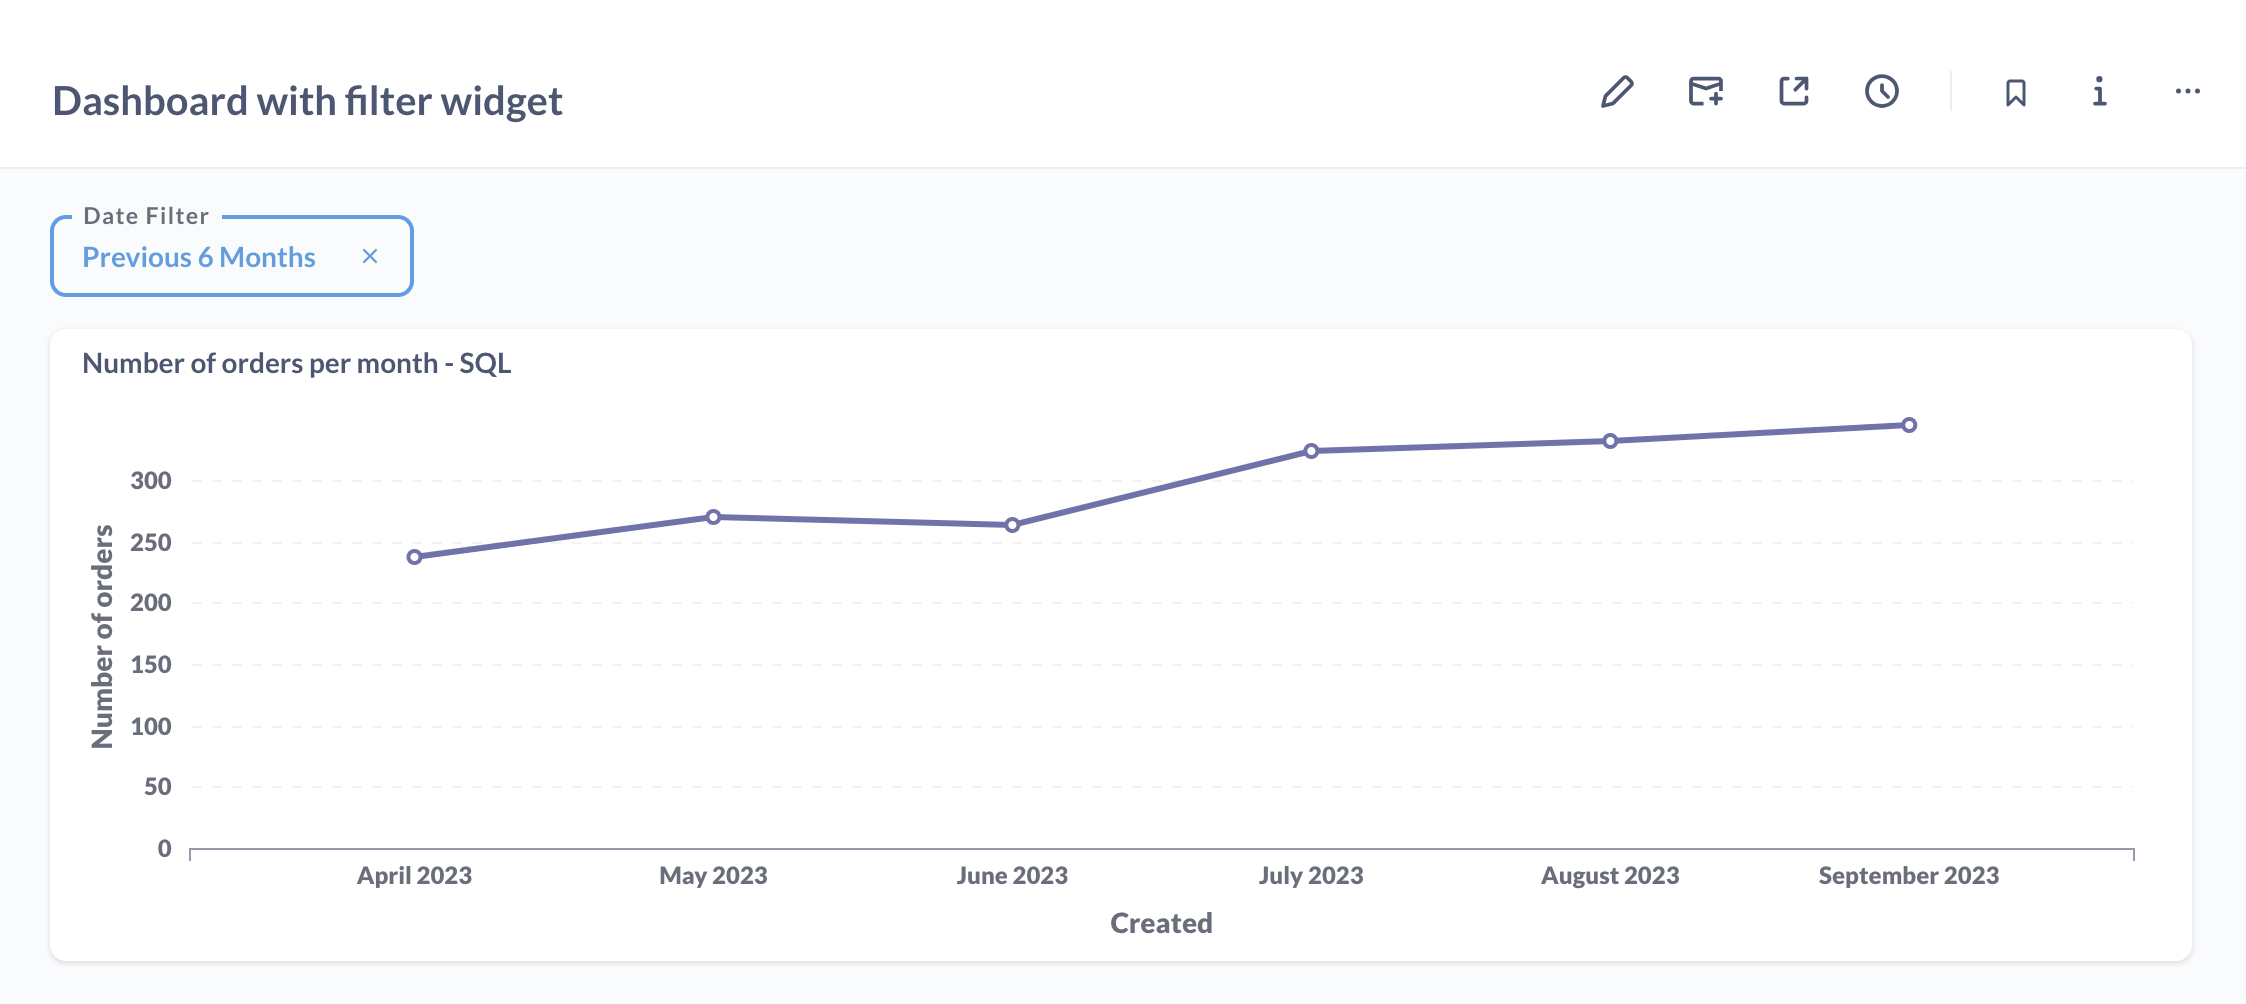Viewport: 2246px width, 1004px height.
Task: Click the June 2023 data point
Action: (x=1012, y=525)
